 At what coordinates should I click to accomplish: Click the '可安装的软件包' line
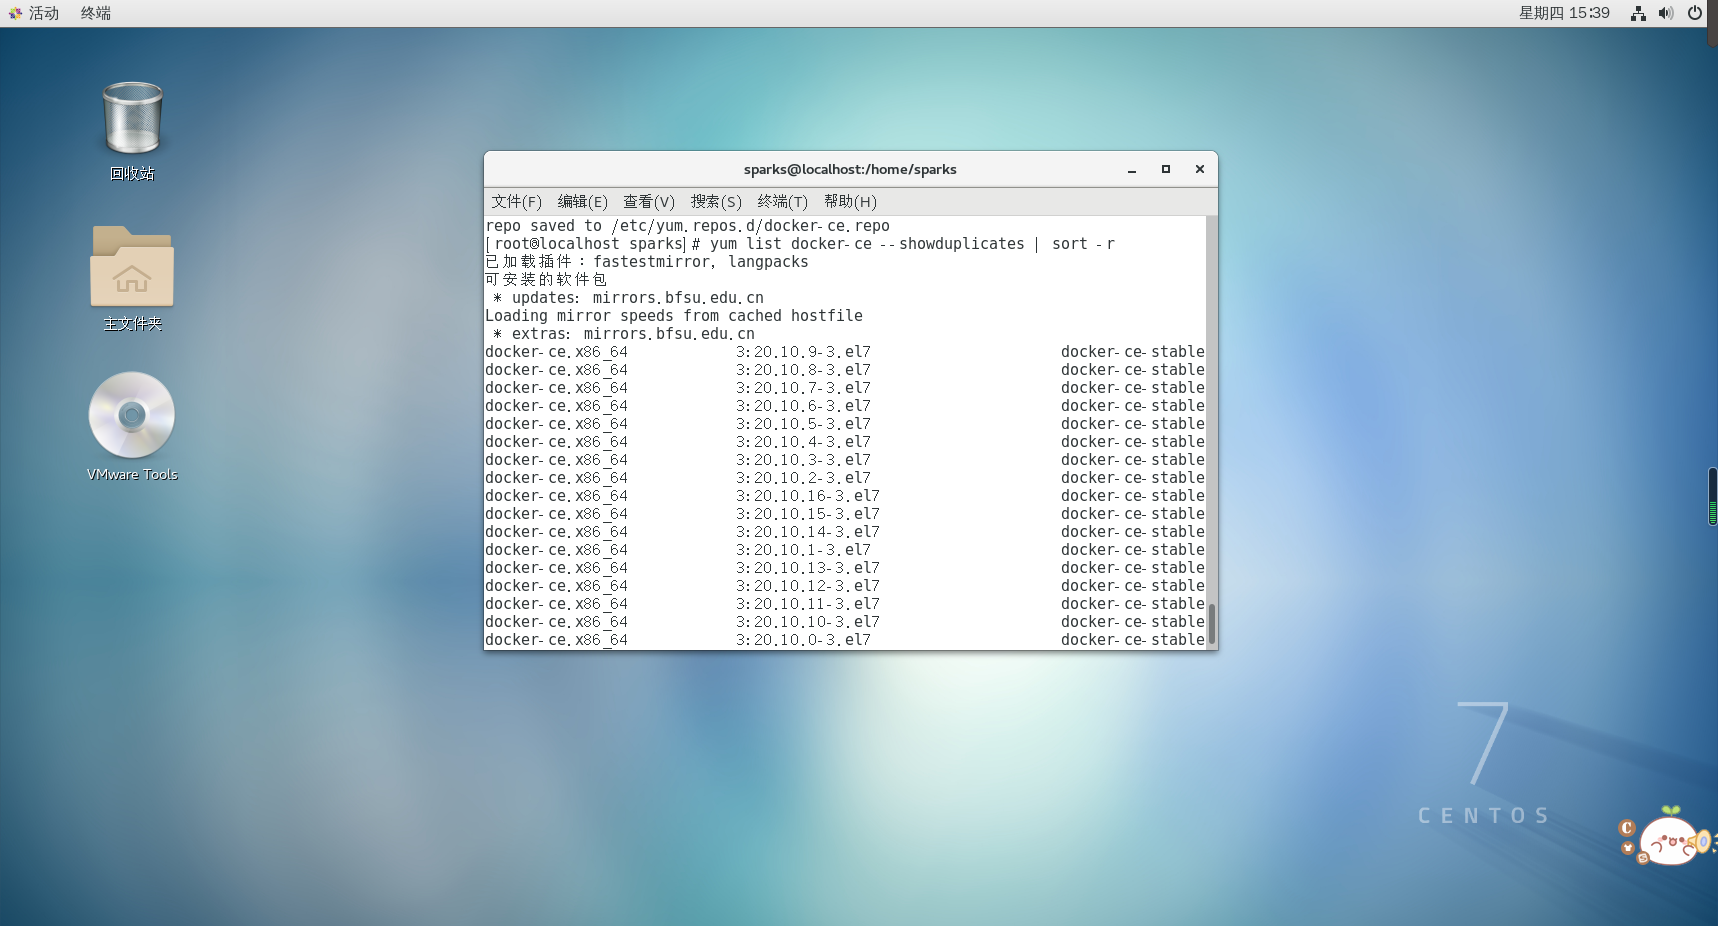[546, 280]
